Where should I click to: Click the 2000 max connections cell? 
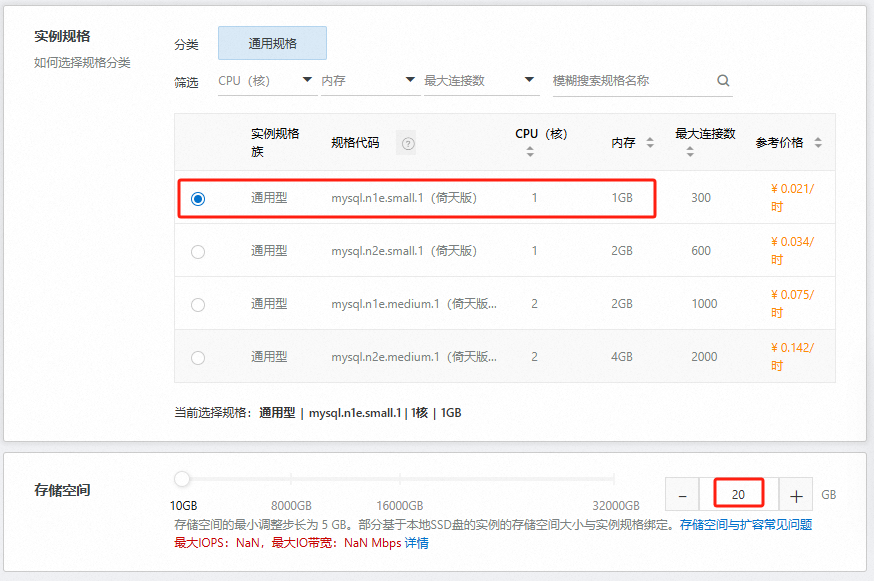pyautogui.click(x=705, y=357)
